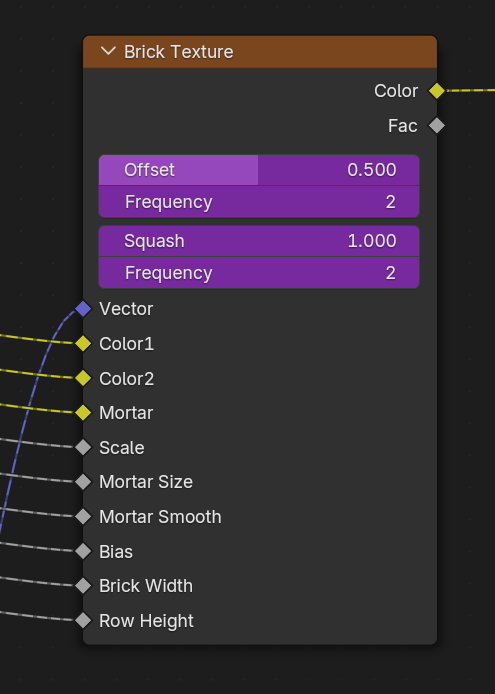Click the Color output label
This screenshot has width=495, height=694.
pyautogui.click(x=396, y=91)
